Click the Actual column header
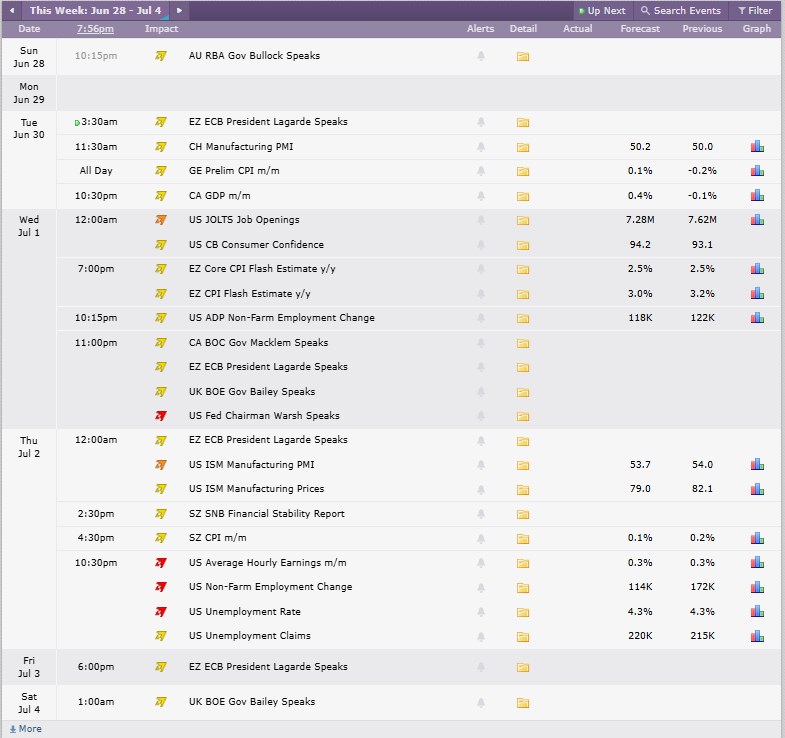Image resolution: width=785 pixels, height=738 pixels. pos(577,29)
